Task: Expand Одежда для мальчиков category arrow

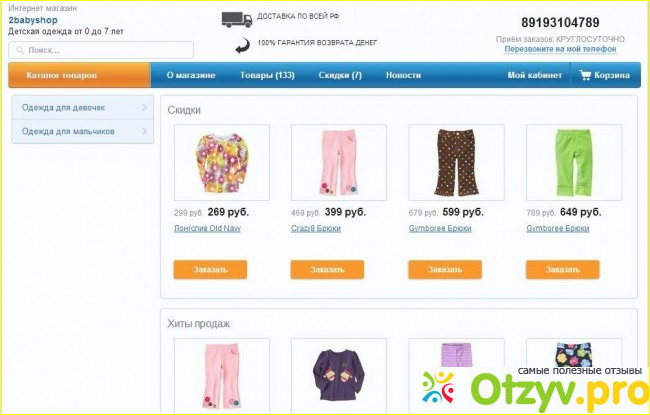Action: 145,131
